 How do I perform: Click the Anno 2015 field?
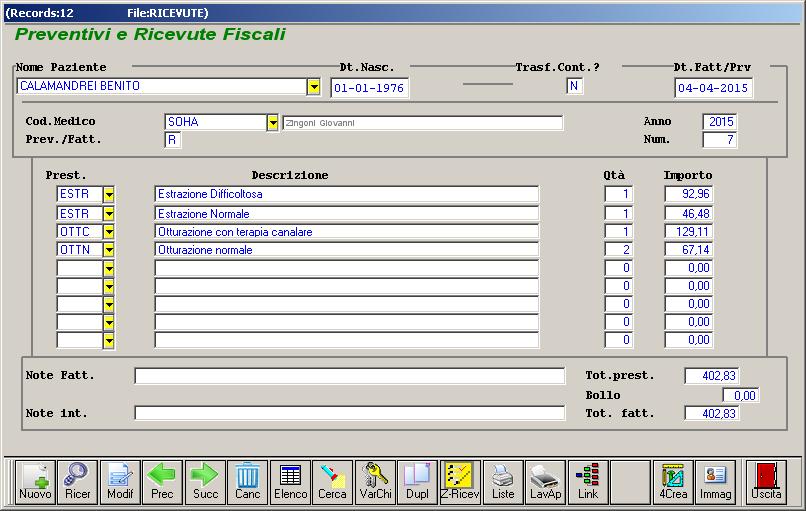pos(720,122)
